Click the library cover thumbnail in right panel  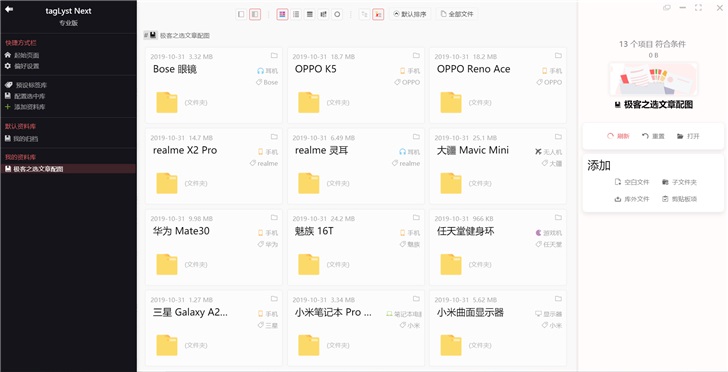[653, 79]
